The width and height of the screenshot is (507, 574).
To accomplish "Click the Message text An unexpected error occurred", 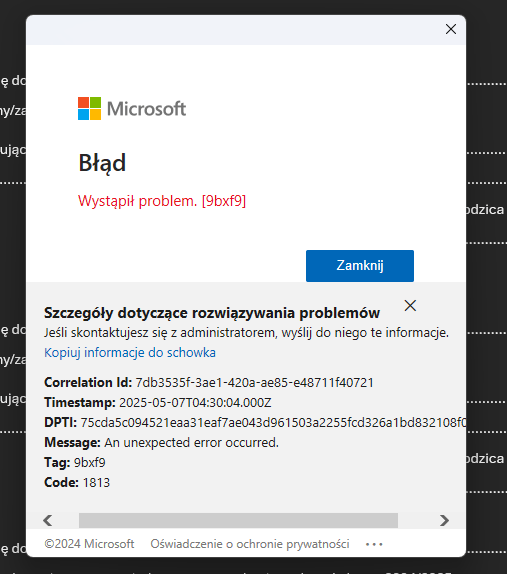I will click(x=191, y=443).
